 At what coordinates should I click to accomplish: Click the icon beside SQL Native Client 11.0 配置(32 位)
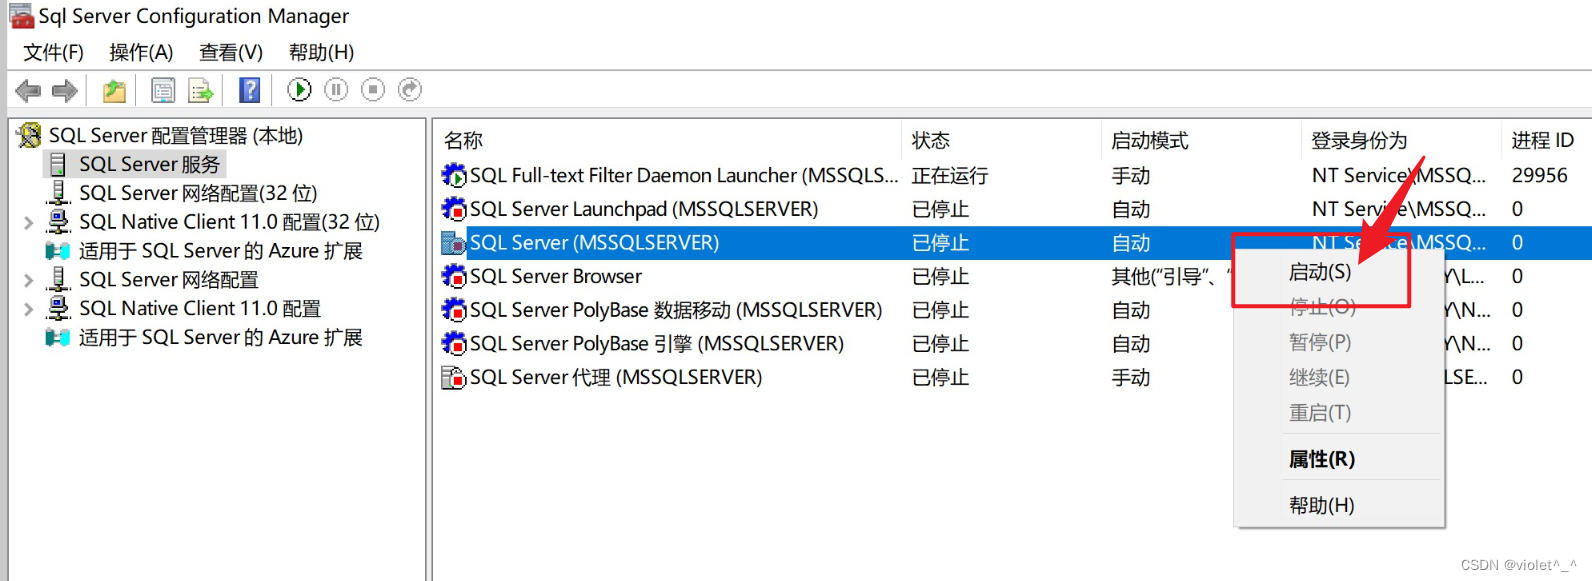coord(59,221)
